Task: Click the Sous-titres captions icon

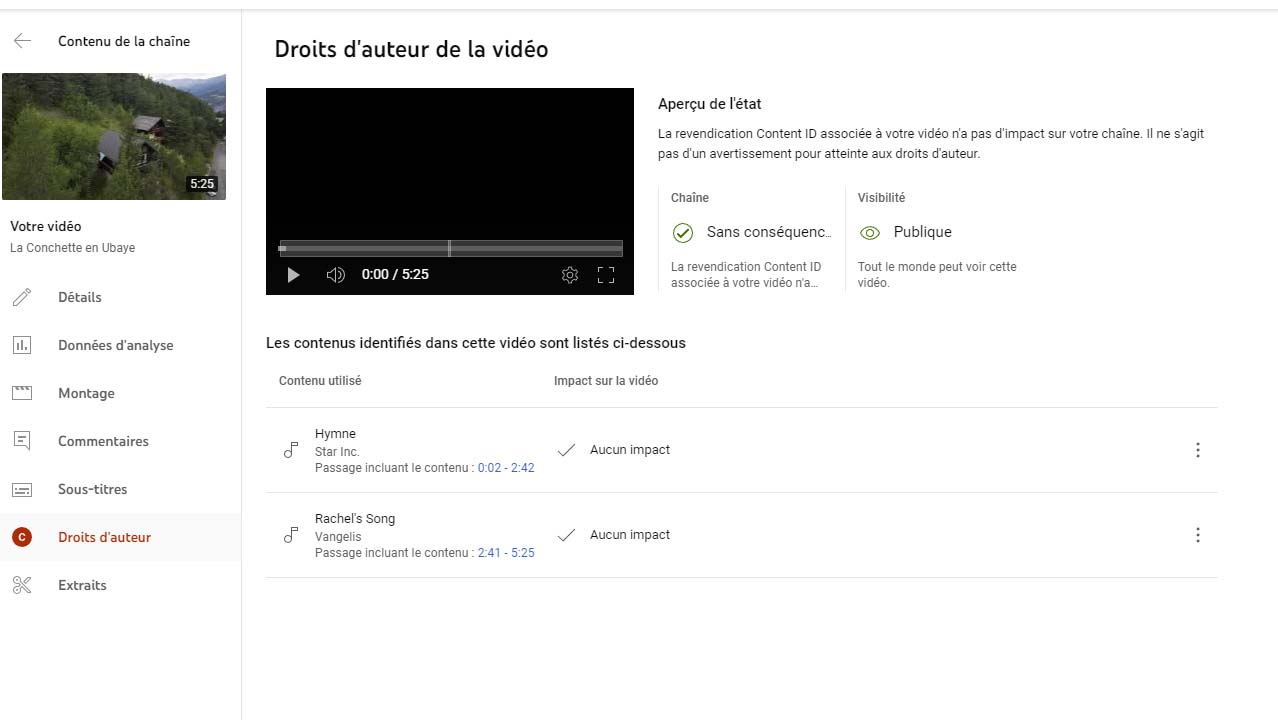Action: (22, 489)
